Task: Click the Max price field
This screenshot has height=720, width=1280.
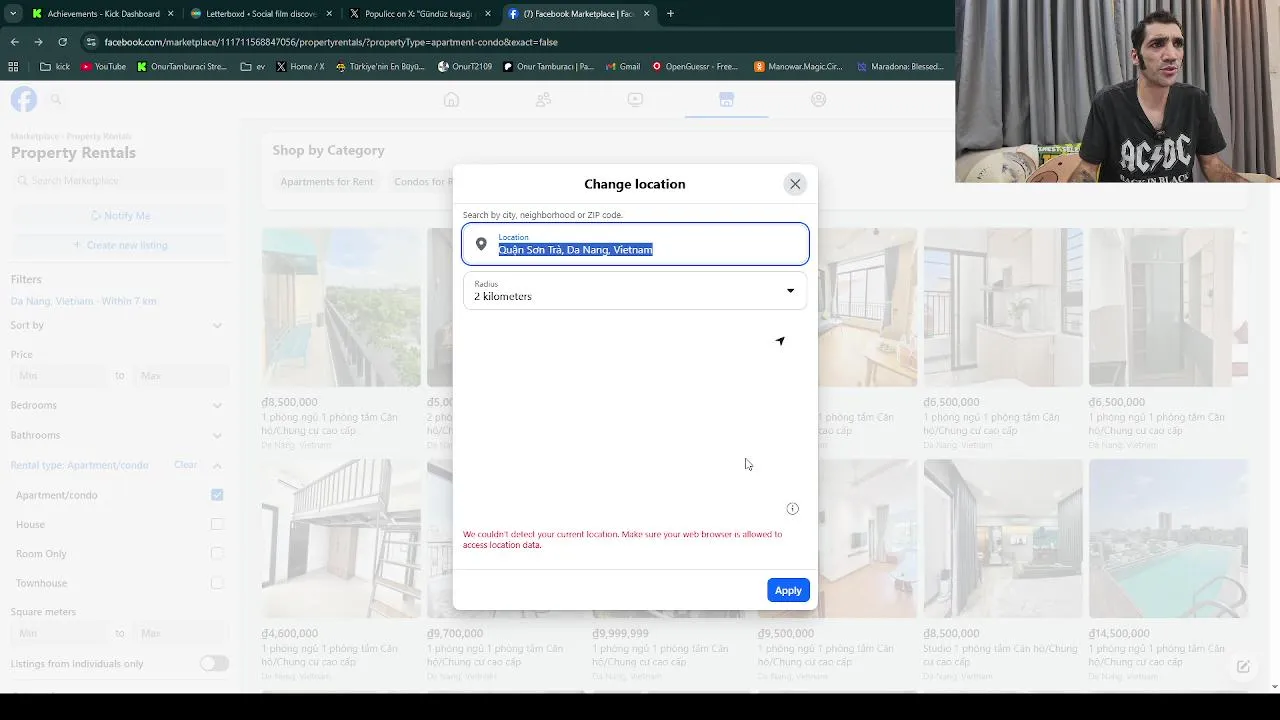Action: coord(181,376)
